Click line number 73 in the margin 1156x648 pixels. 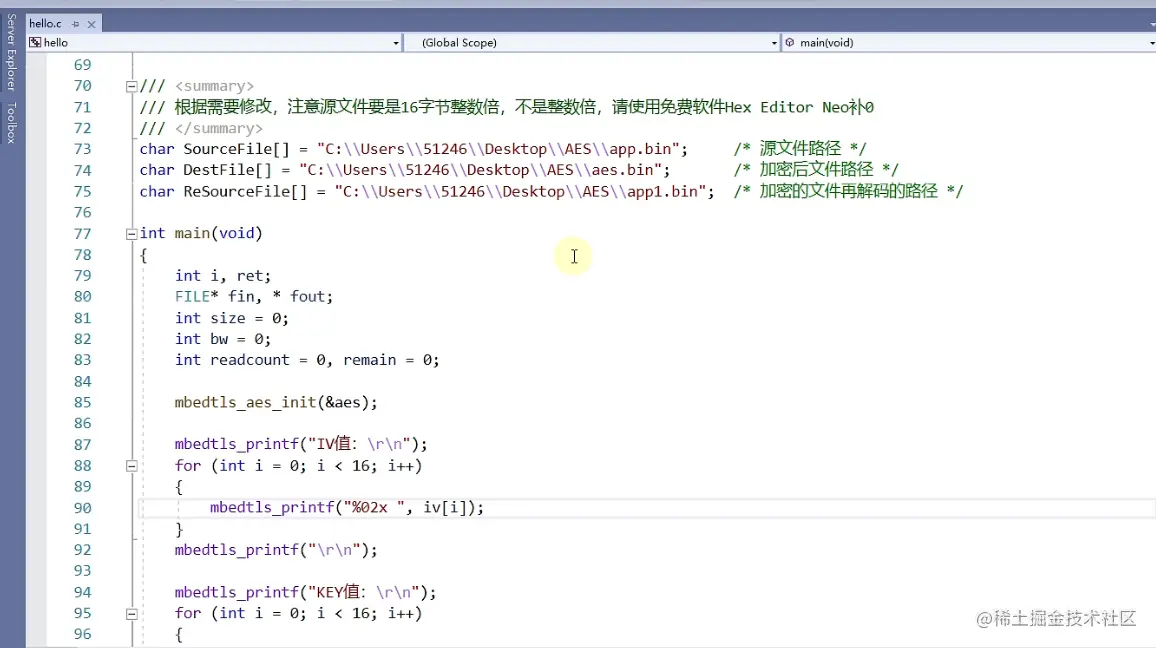pos(83,149)
